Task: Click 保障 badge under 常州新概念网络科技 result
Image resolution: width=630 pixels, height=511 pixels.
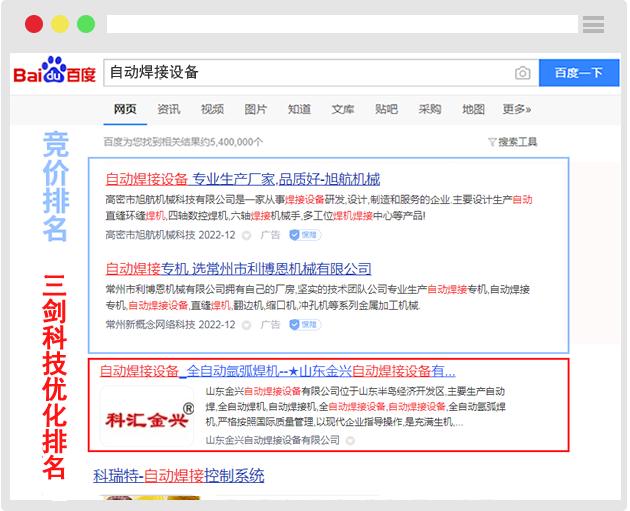Action: (305, 325)
